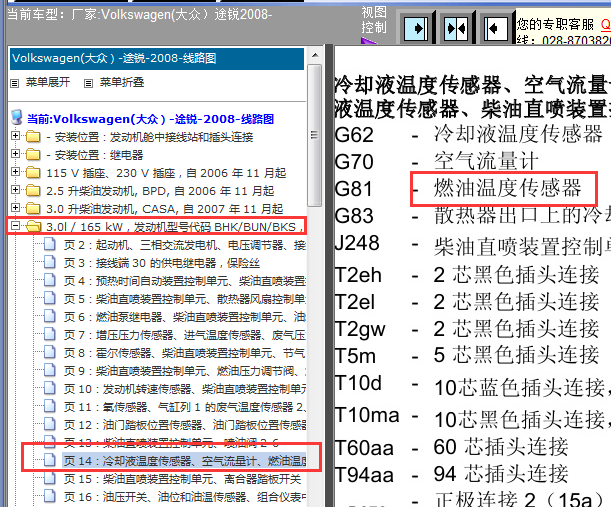Expand the 115 V 插座 folder node
The image size is (611, 507).
pyautogui.click(x=16, y=172)
